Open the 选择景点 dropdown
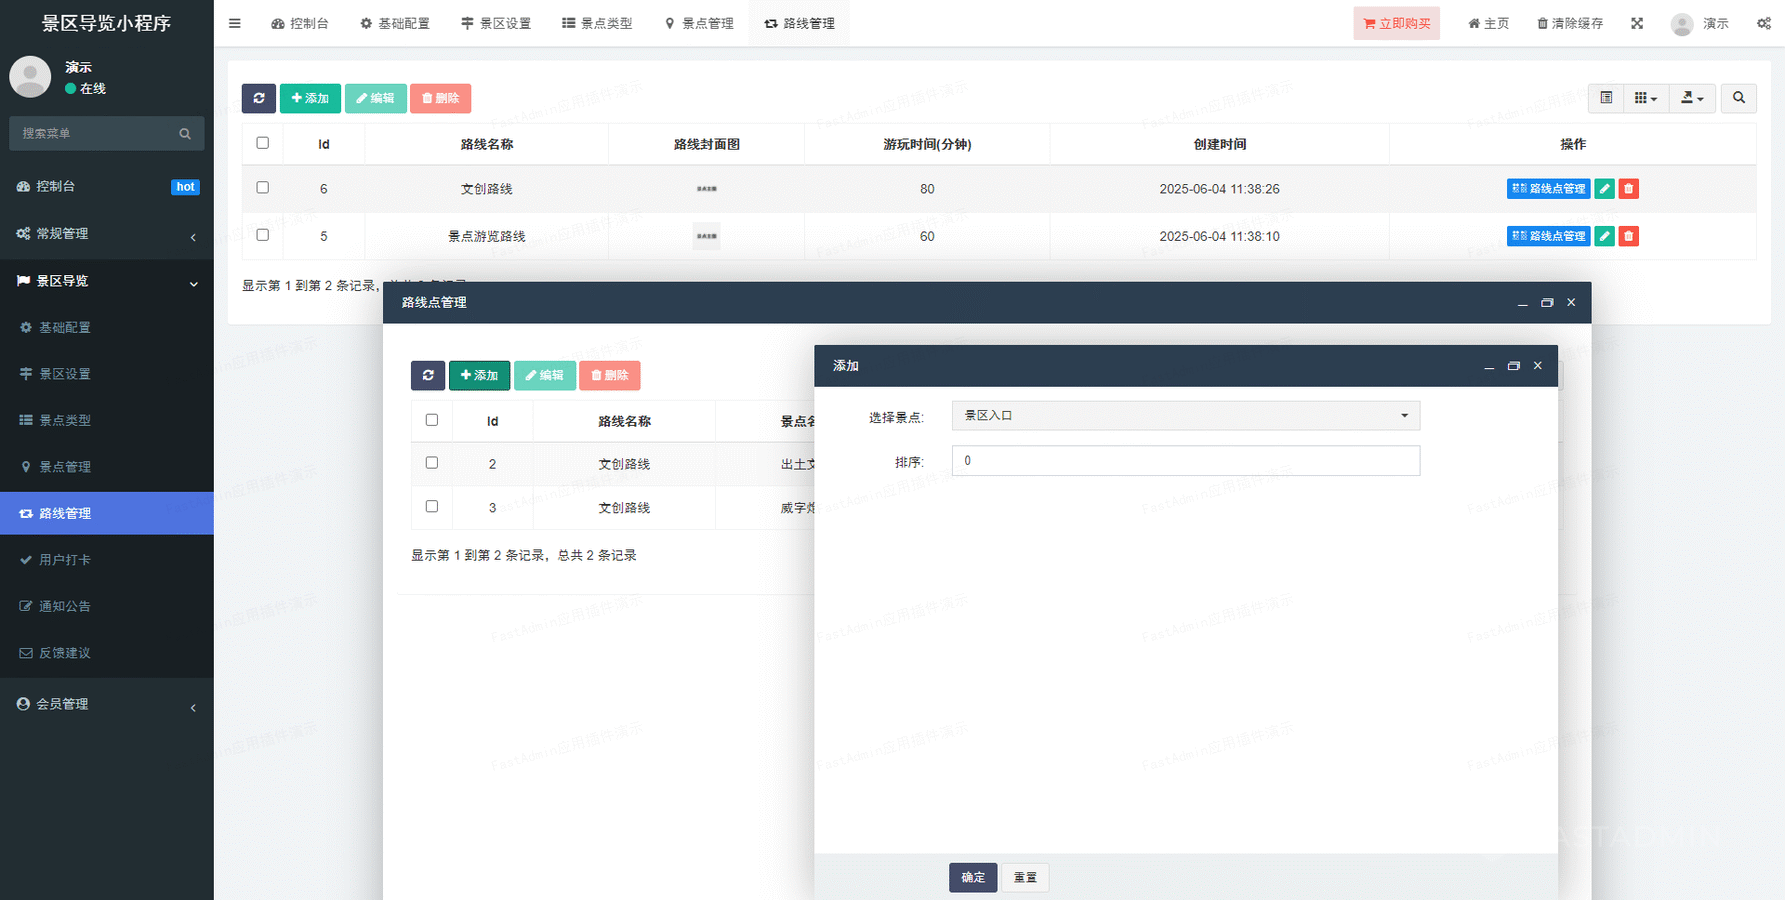 coord(1185,416)
